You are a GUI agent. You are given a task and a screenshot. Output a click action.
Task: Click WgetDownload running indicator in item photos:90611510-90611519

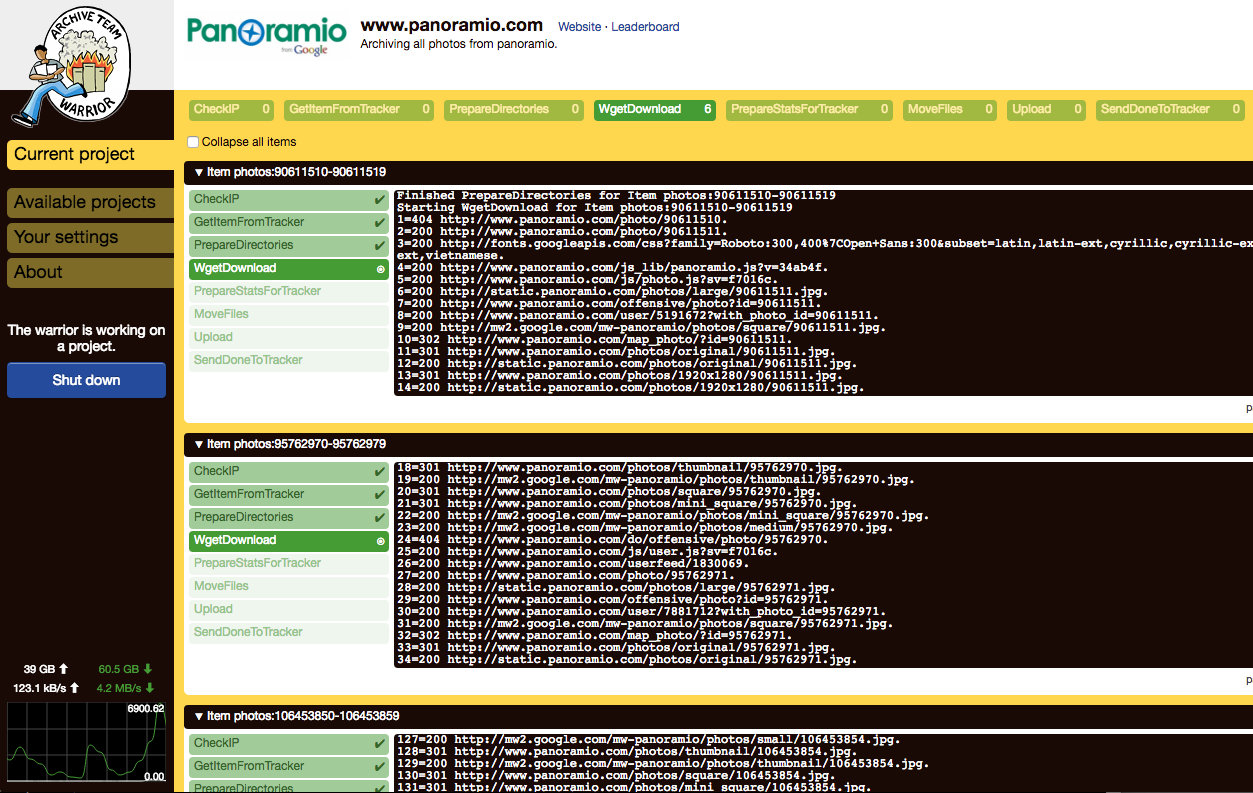(380, 269)
